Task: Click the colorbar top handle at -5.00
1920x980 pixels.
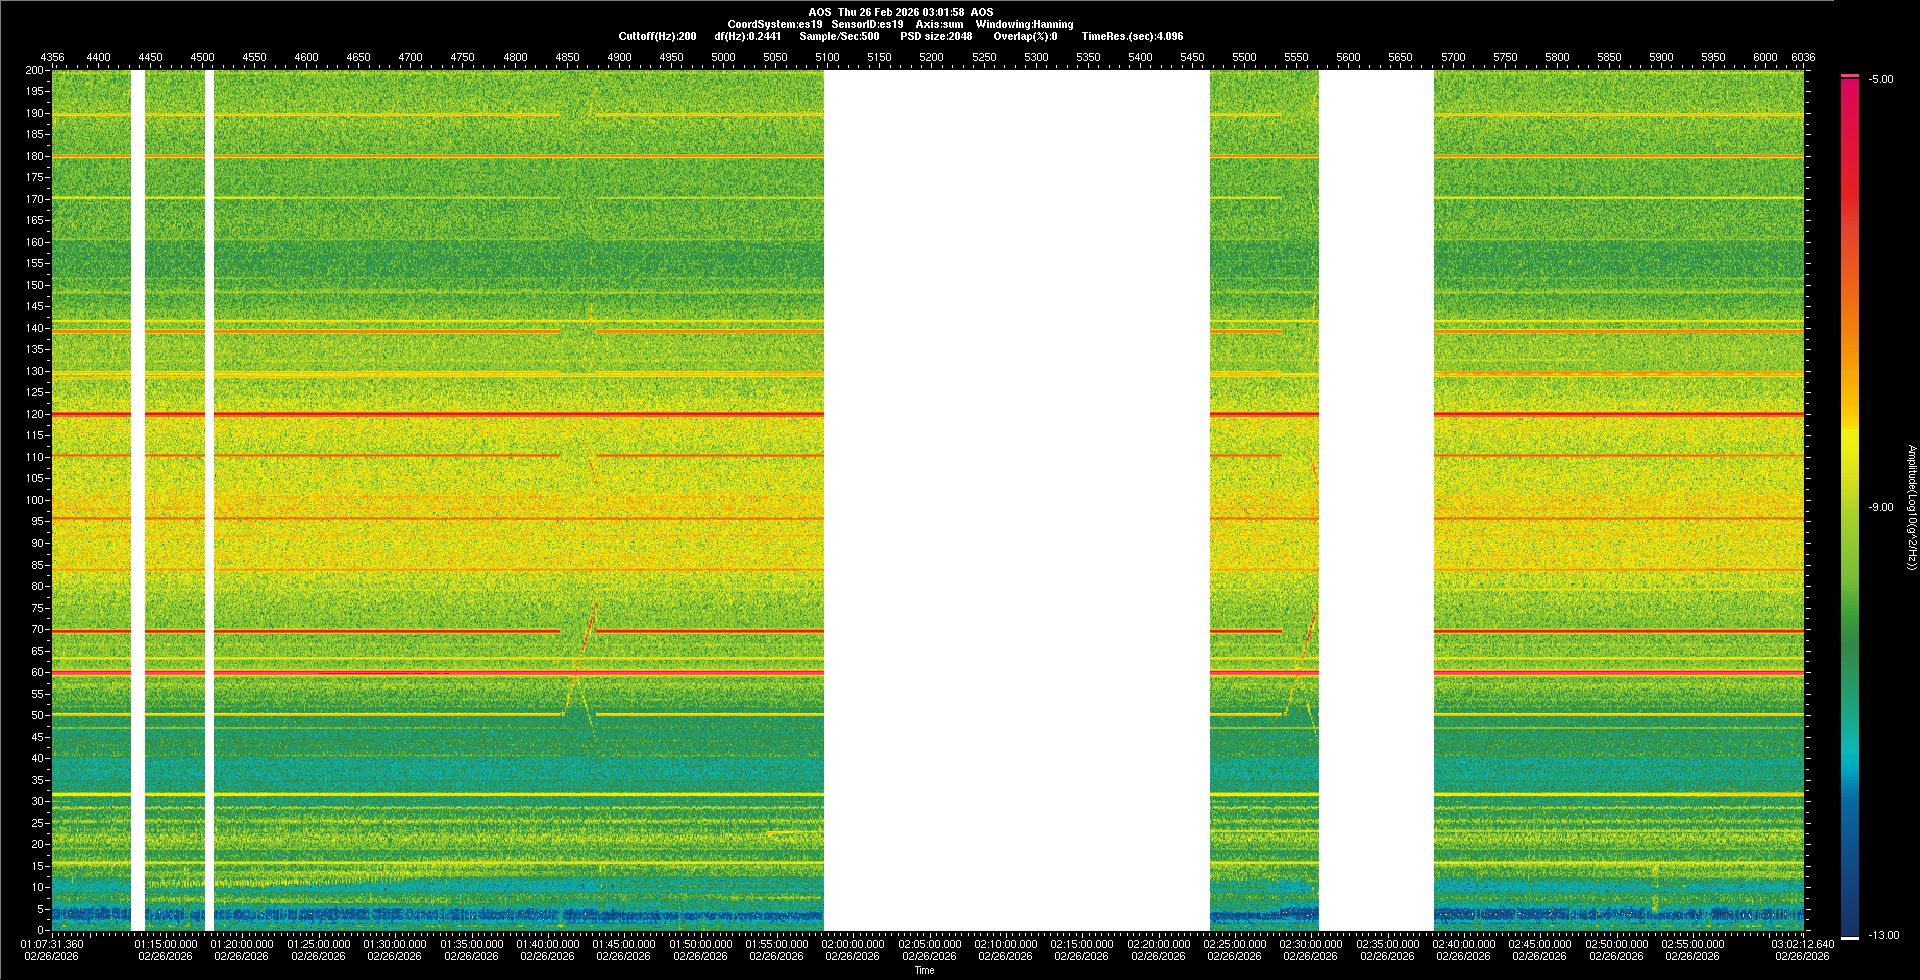Action: (x=1850, y=76)
